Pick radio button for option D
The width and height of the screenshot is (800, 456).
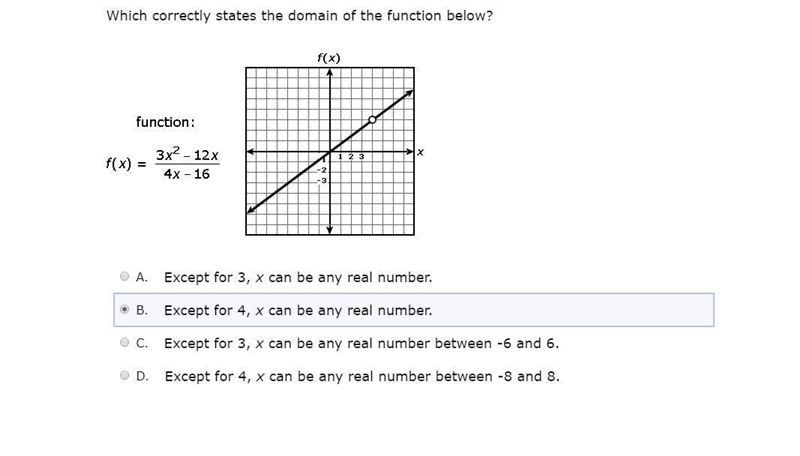tap(124, 375)
